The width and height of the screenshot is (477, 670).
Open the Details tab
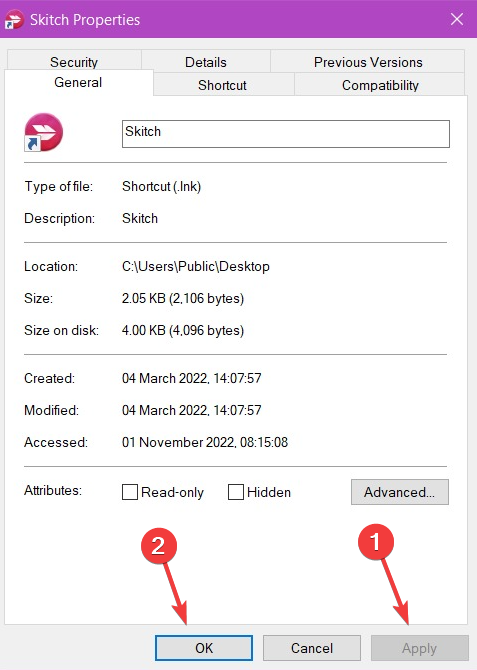pyautogui.click(x=206, y=62)
